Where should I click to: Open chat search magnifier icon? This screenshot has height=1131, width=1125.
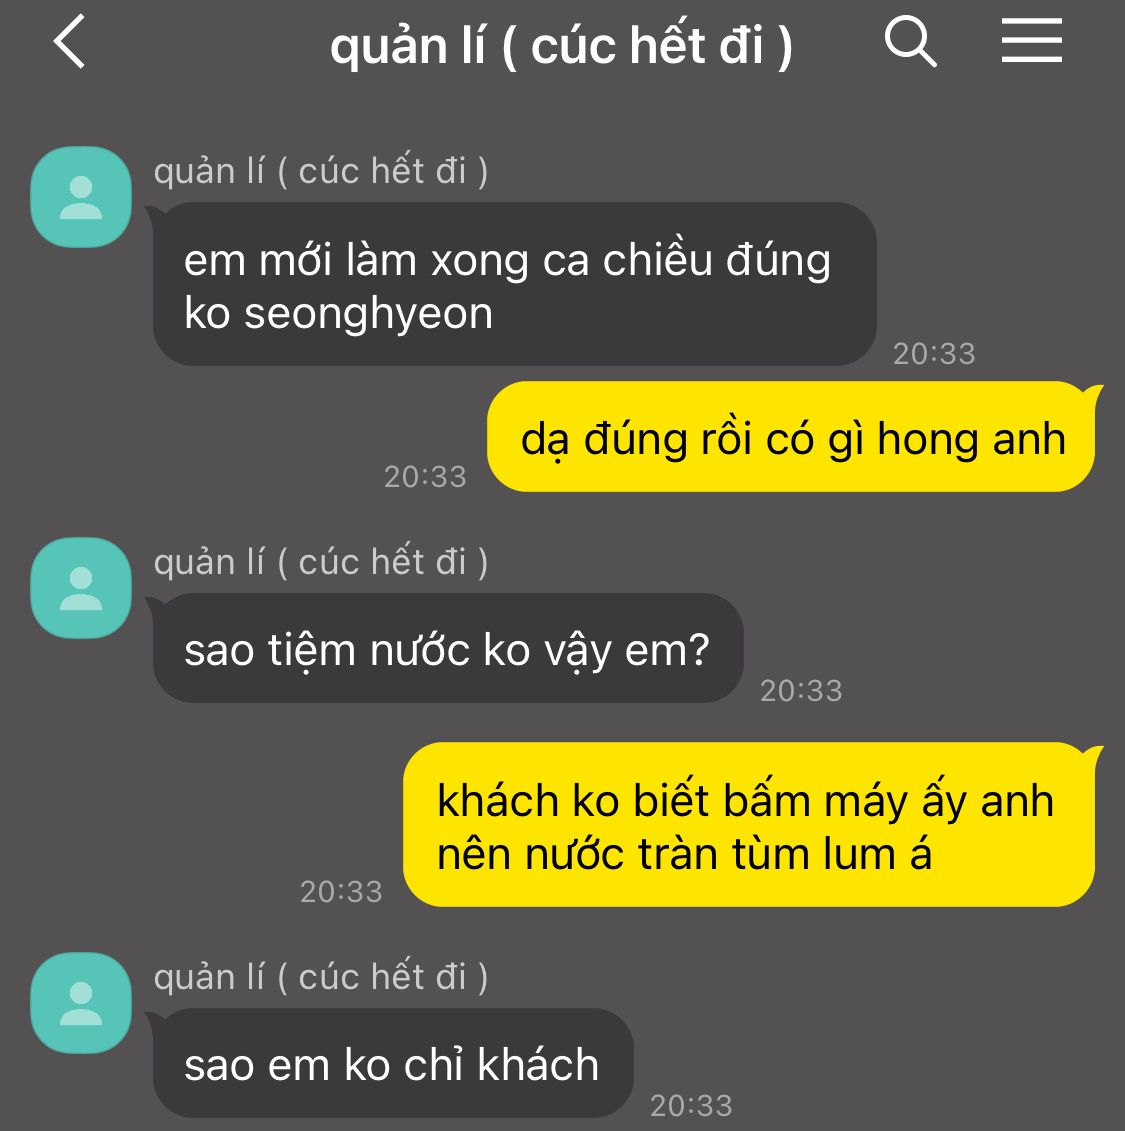click(910, 42)
